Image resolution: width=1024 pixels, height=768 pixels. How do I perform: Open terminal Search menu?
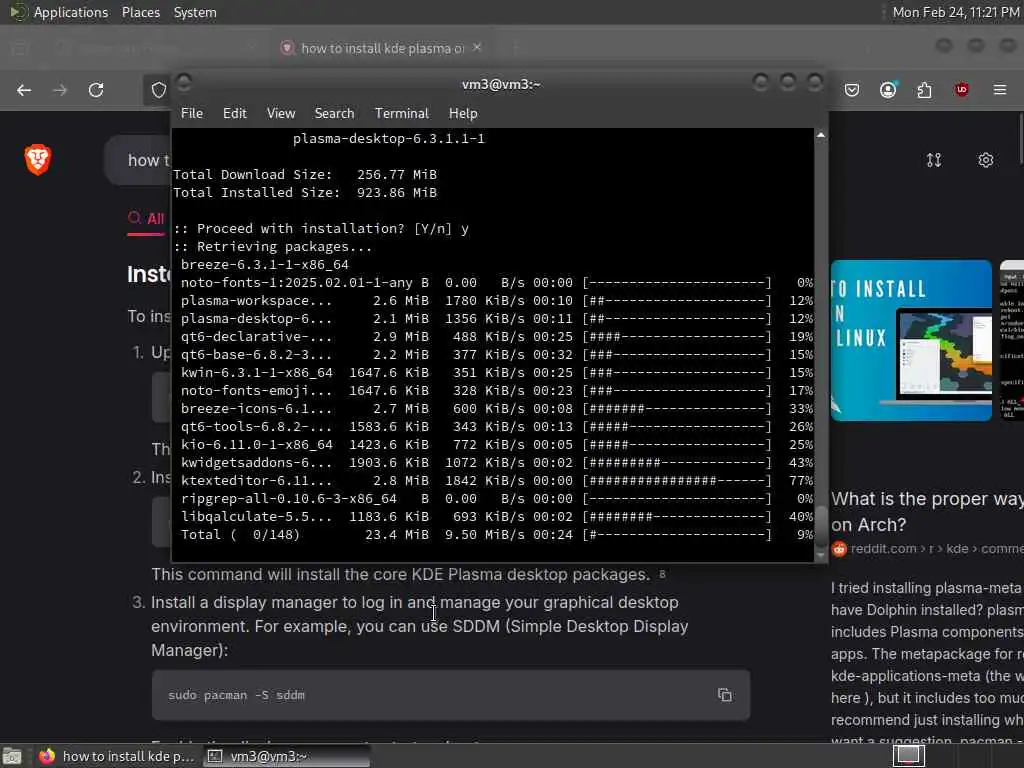(334, 114)
